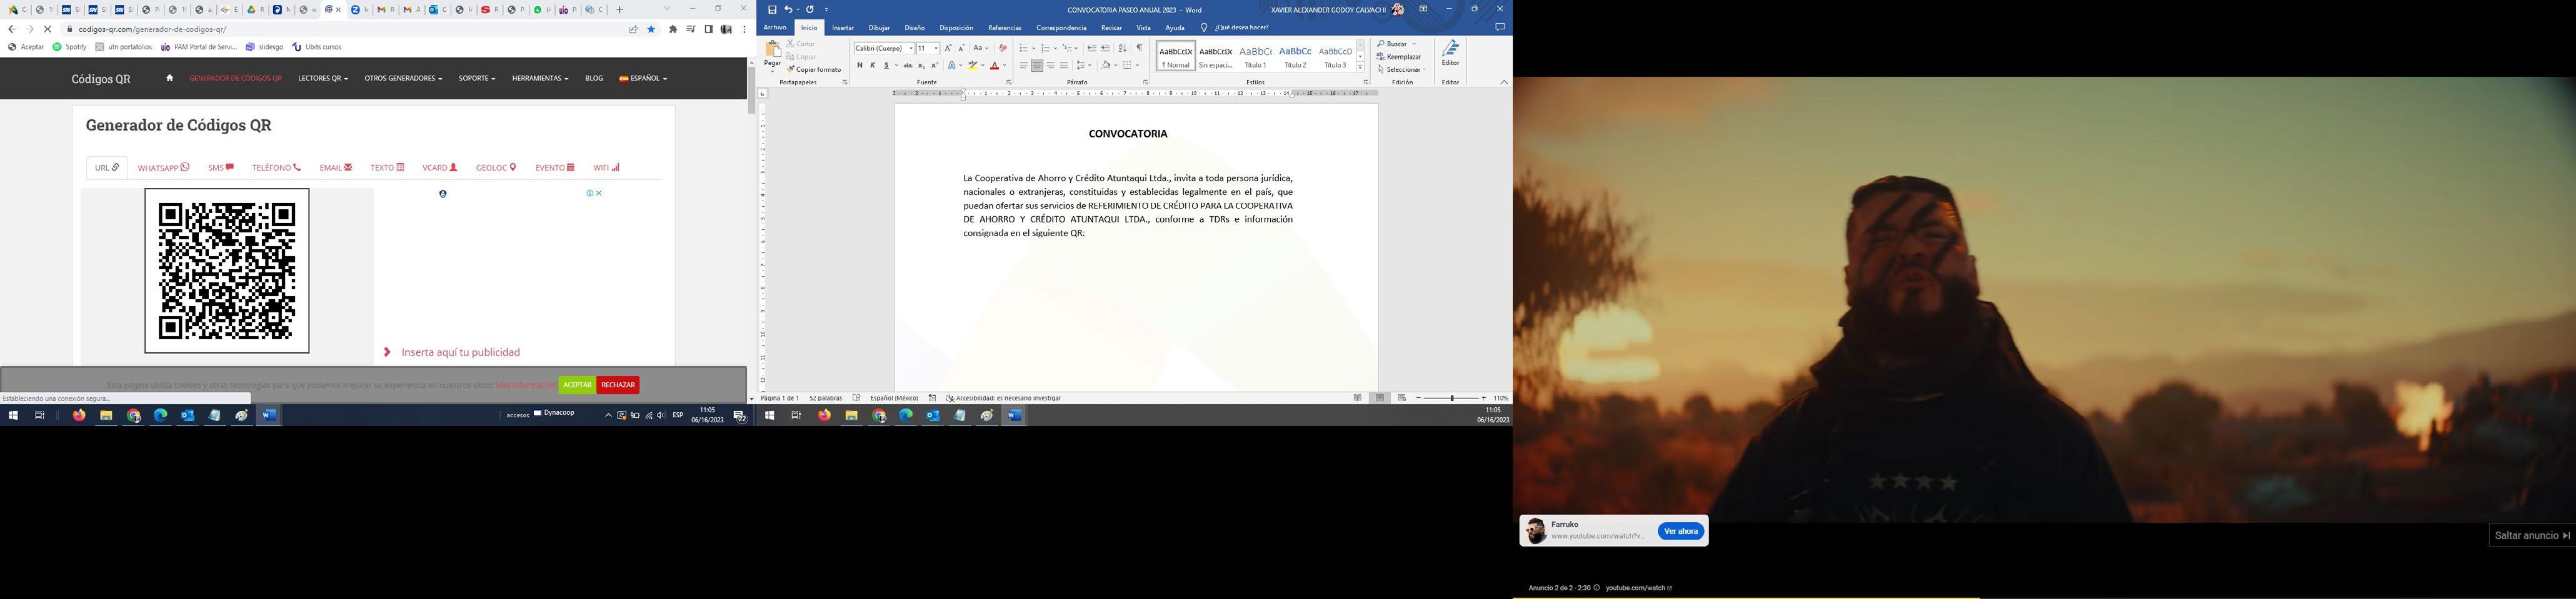Image resolution: width=2576 pixels, height=599 pixels.
Task: Toggle strikethrough (abc) formatting in Word
Action: (x=907, y=65)
